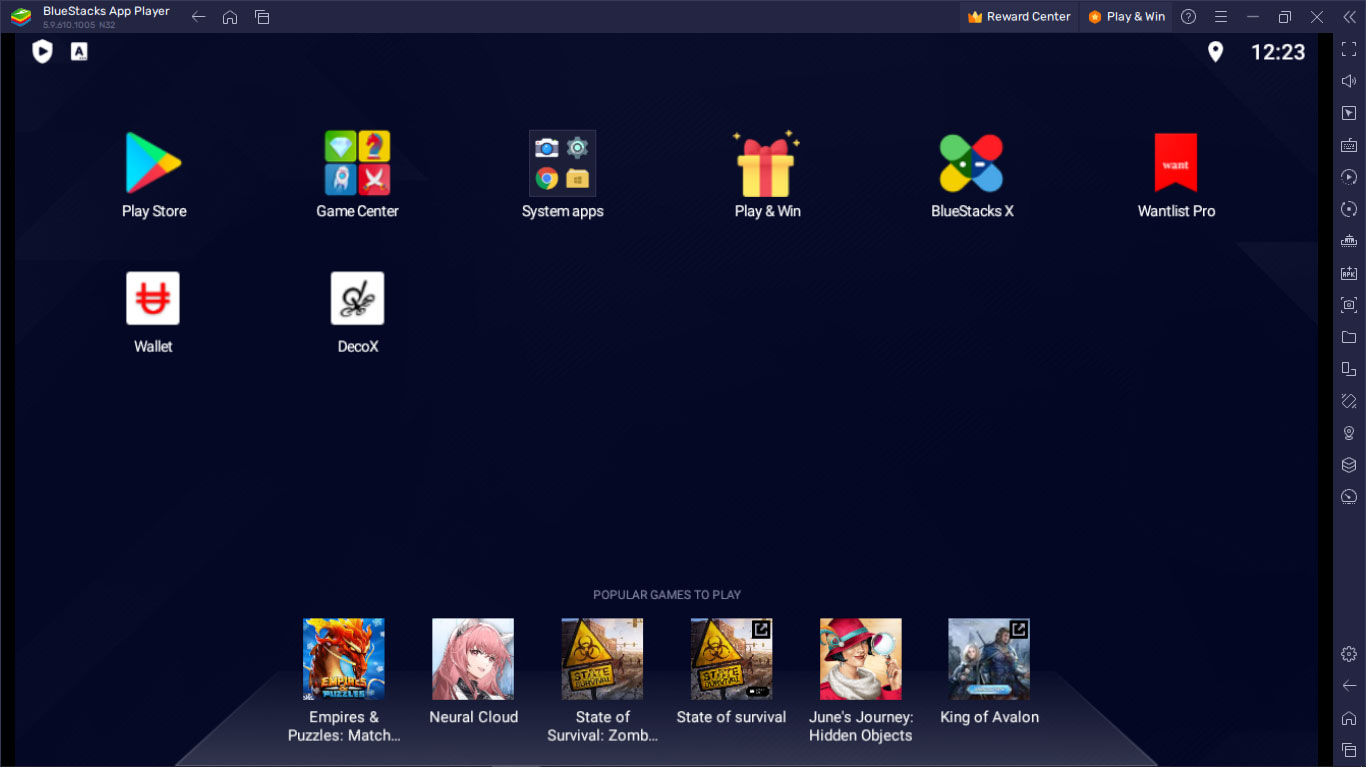Click the Popular Games To Play heading

click(667, 595)
